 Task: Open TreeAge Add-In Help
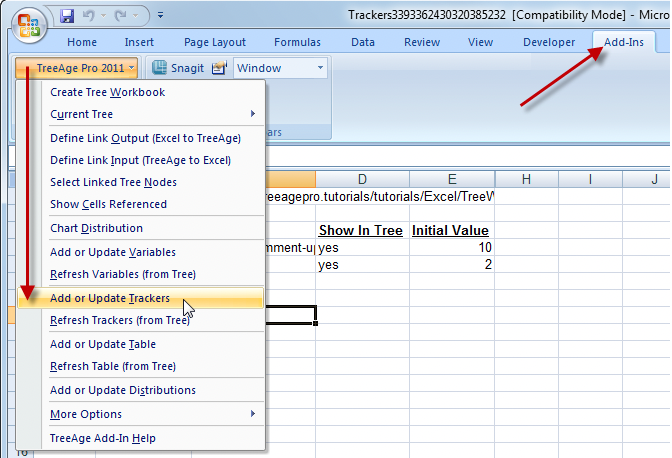(x=141, y=438)
